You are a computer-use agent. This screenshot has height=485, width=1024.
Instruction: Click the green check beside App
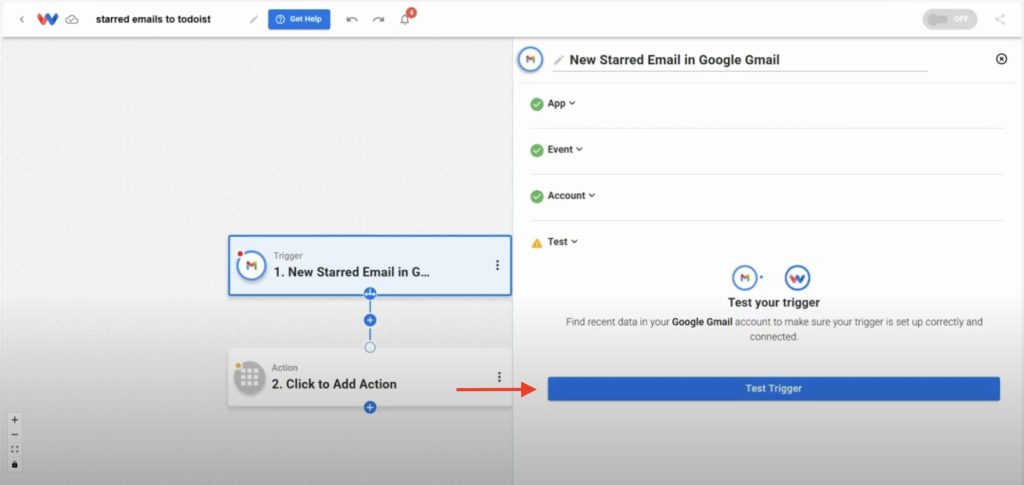(537, 104)
